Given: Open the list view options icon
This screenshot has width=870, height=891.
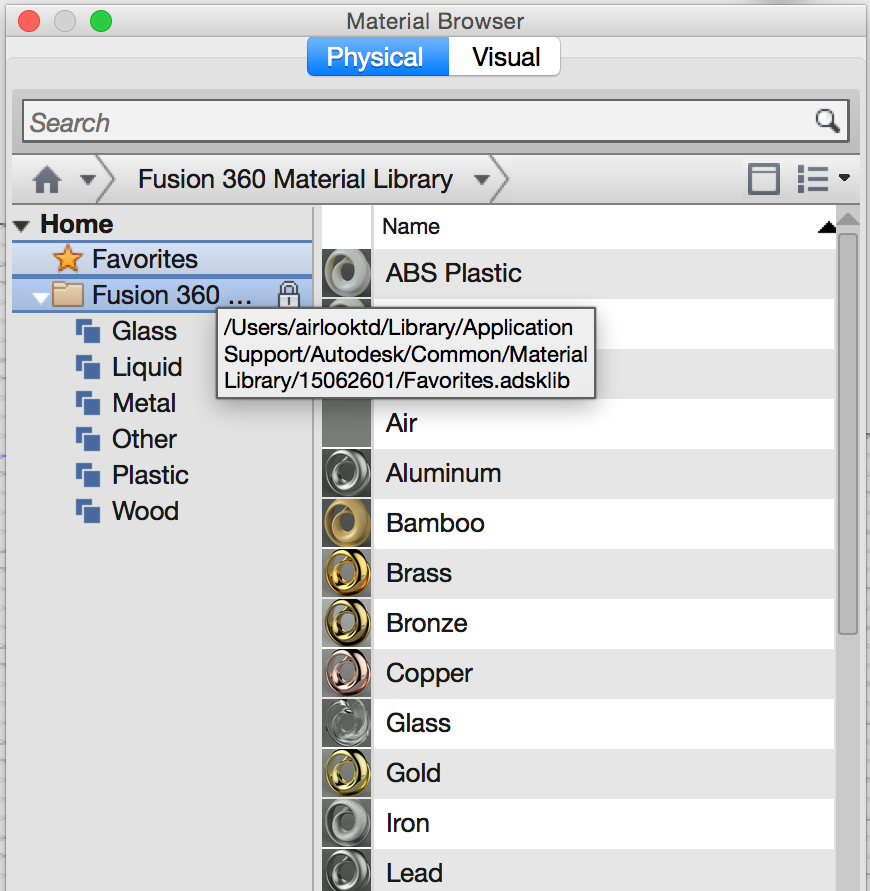Looking at the screenshot, I should [813, 180].
